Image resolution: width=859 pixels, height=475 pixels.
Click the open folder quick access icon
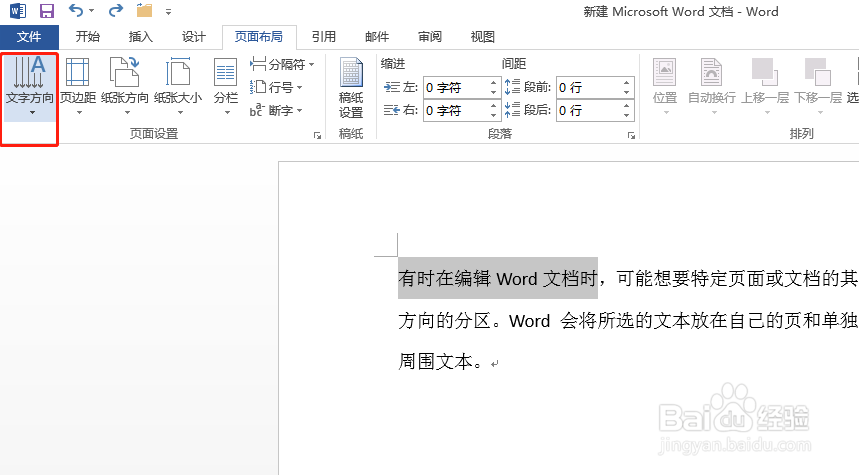tap(144, 10)
